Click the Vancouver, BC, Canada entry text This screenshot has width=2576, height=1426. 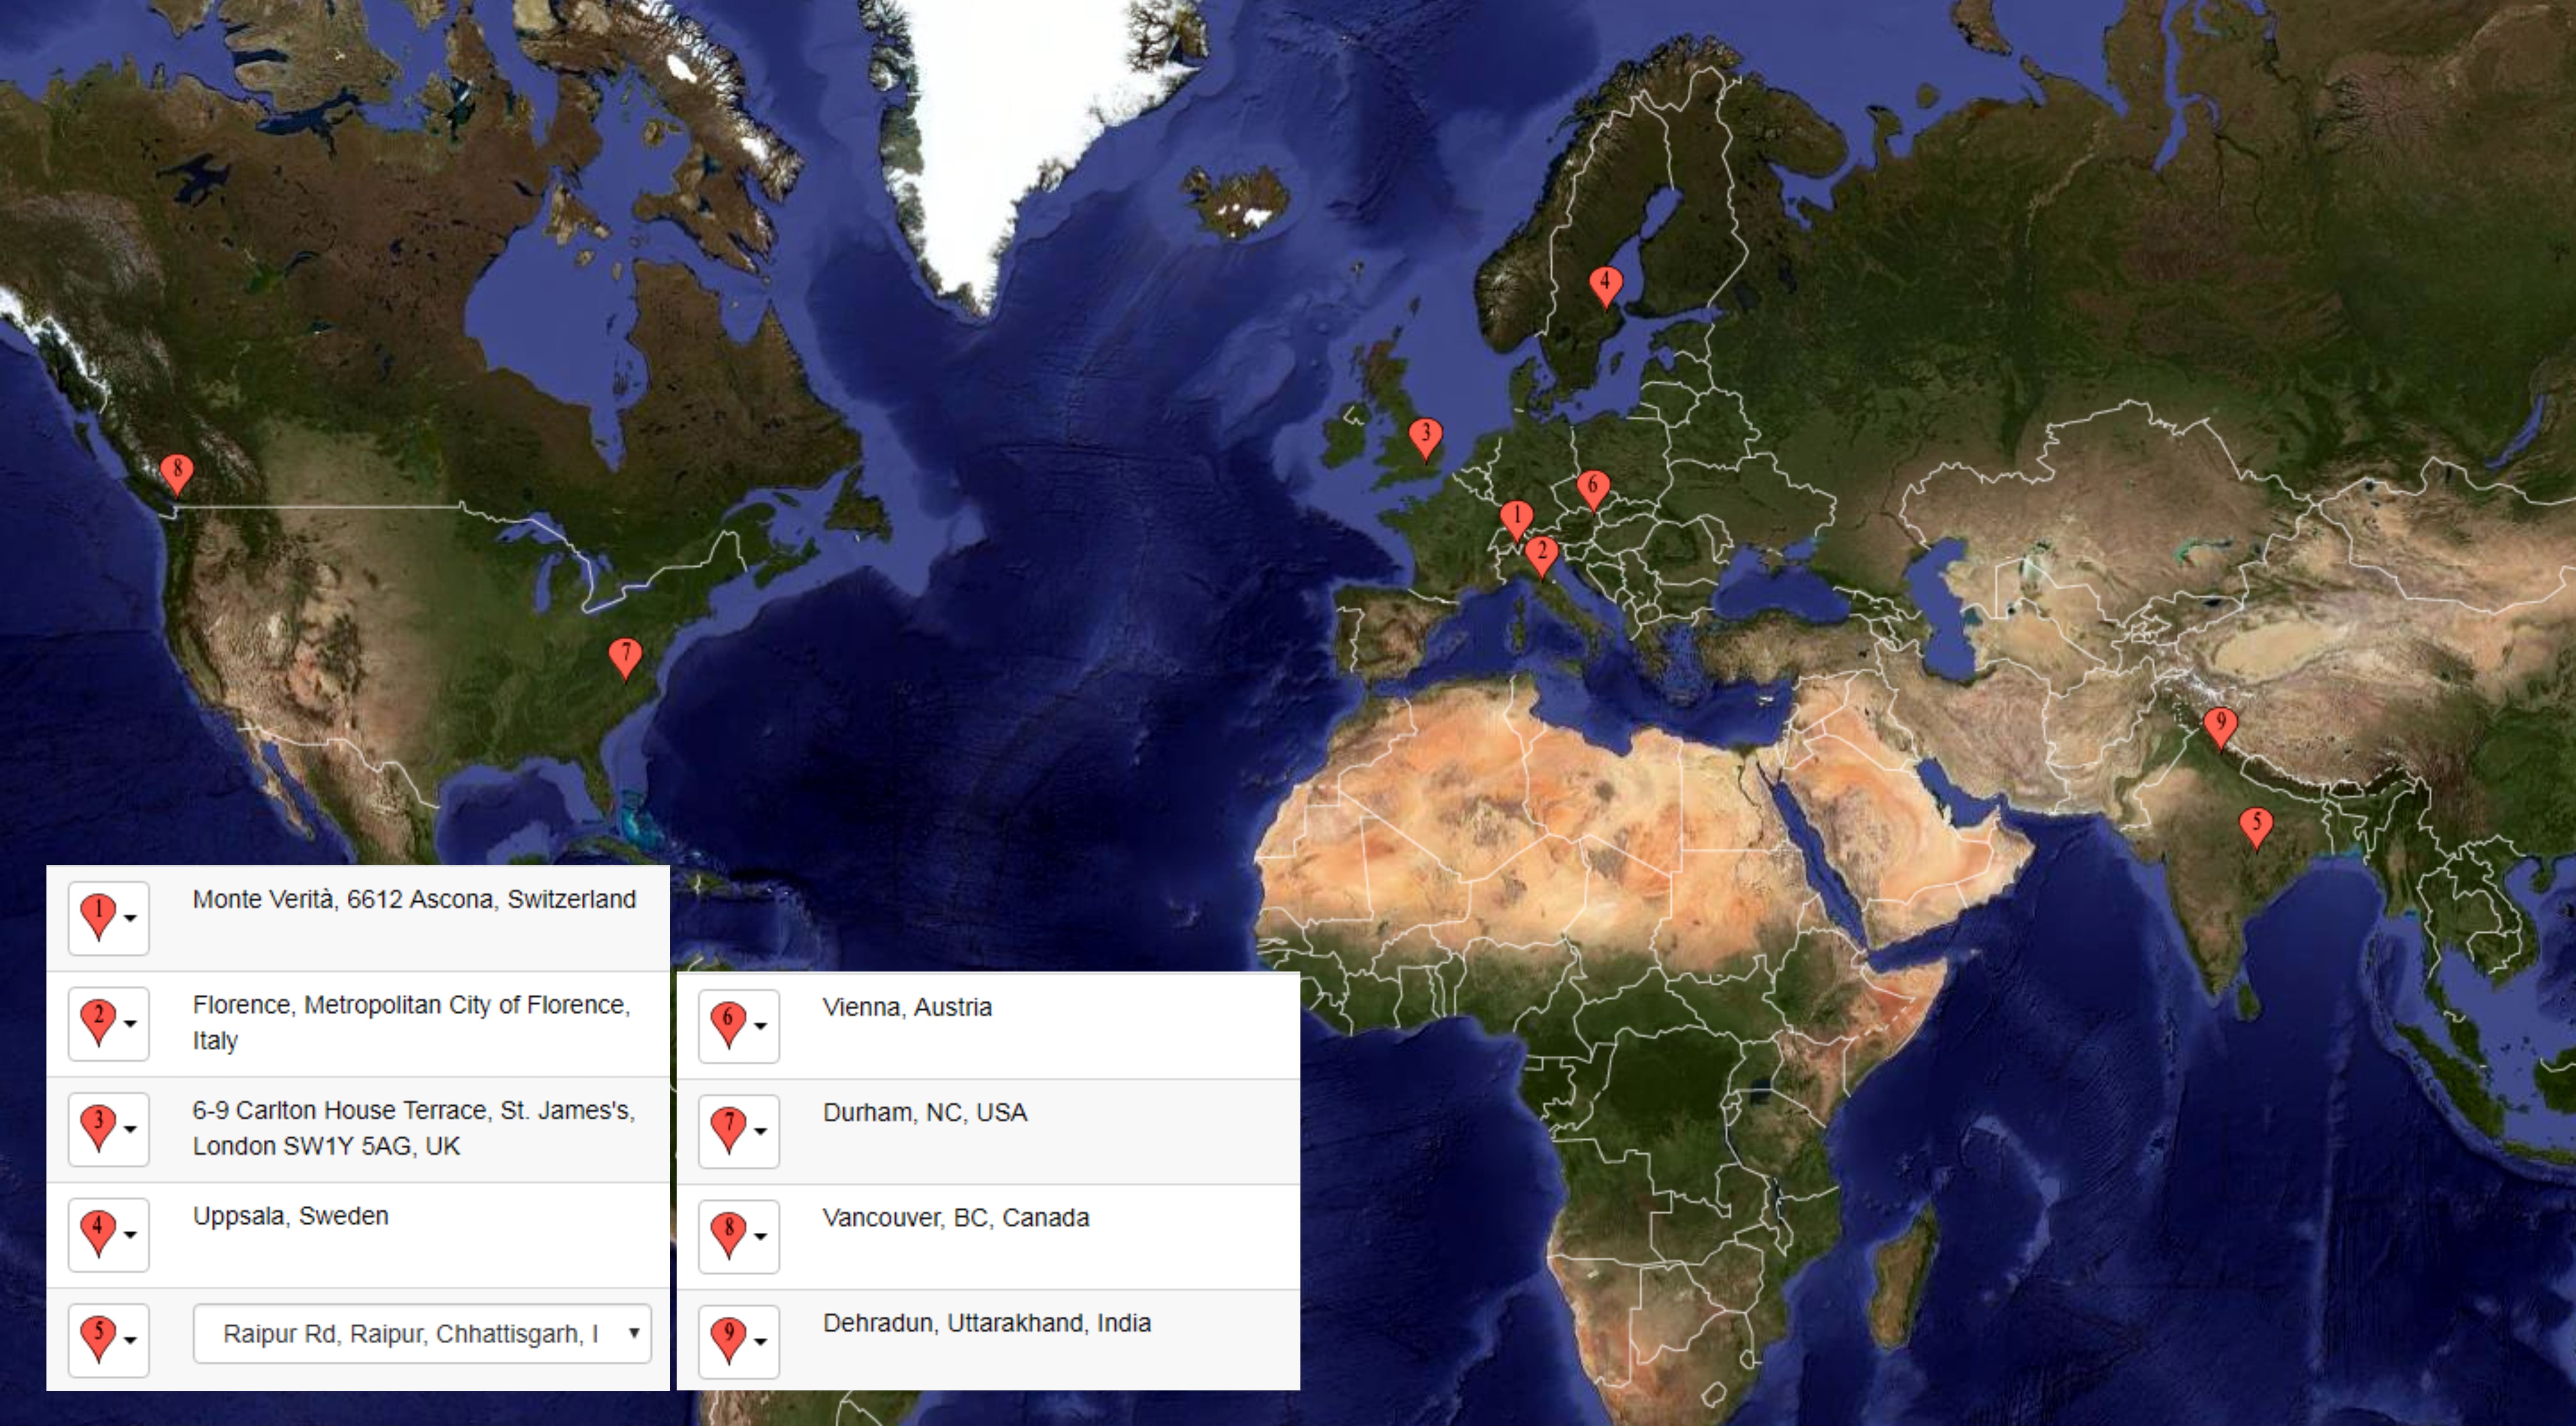pyautogui.click(x=956, y=1218)
